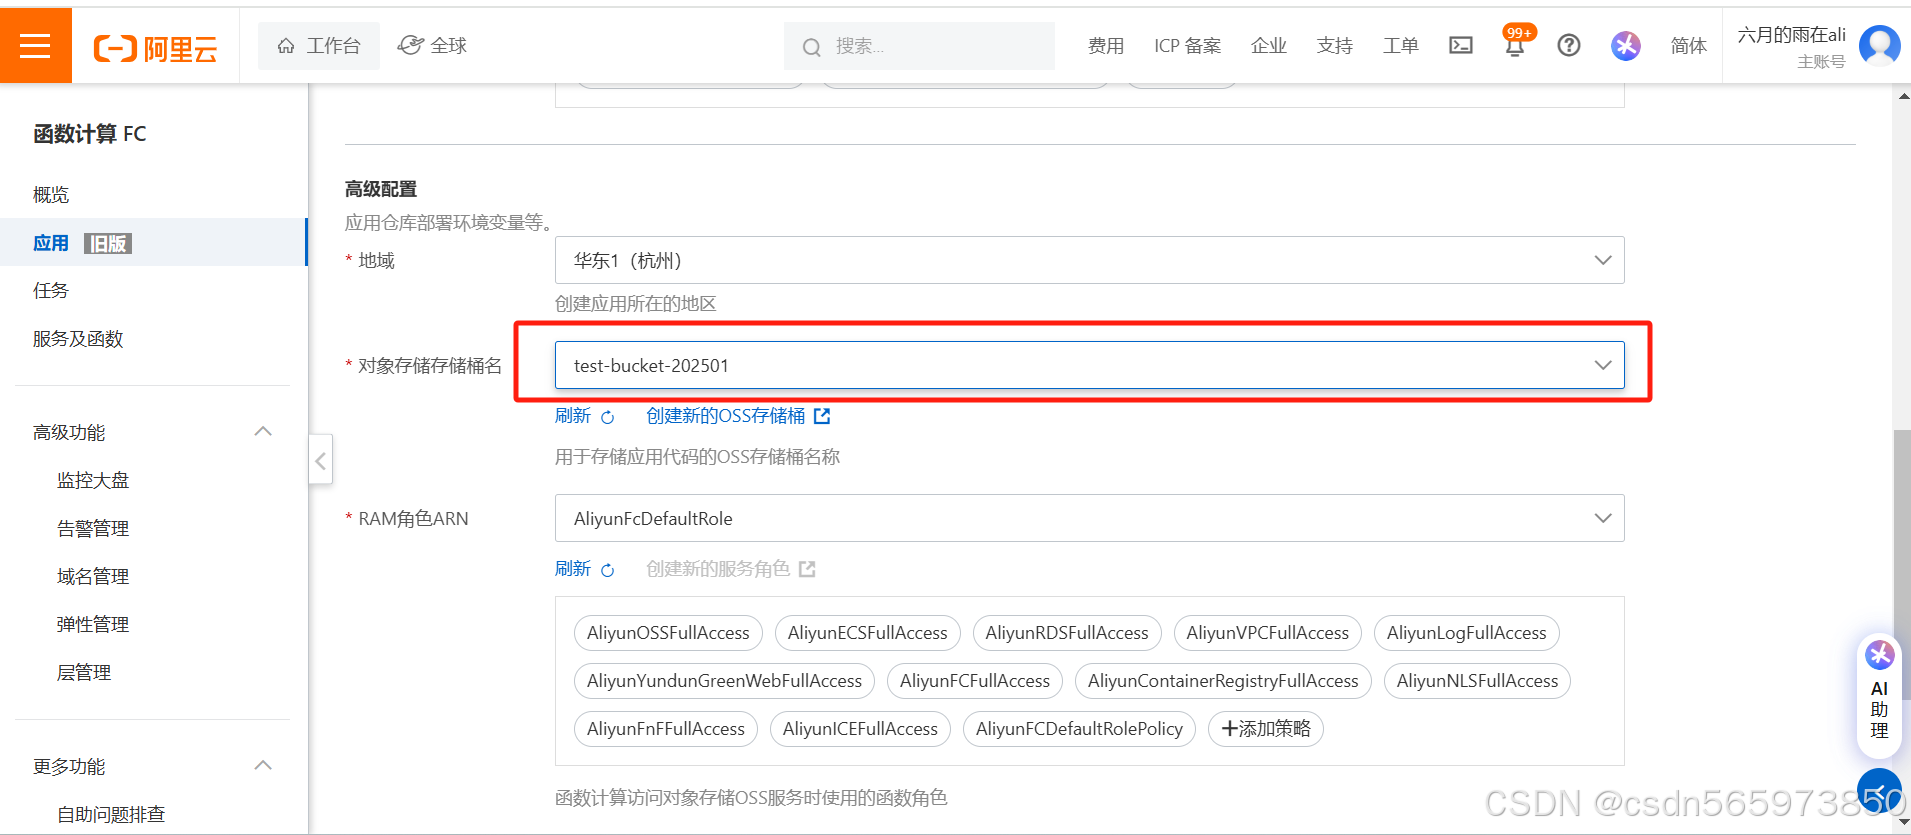
Task: Open the 对象存储存储桶名 bucket dropdown
Action: (1090, 365)
